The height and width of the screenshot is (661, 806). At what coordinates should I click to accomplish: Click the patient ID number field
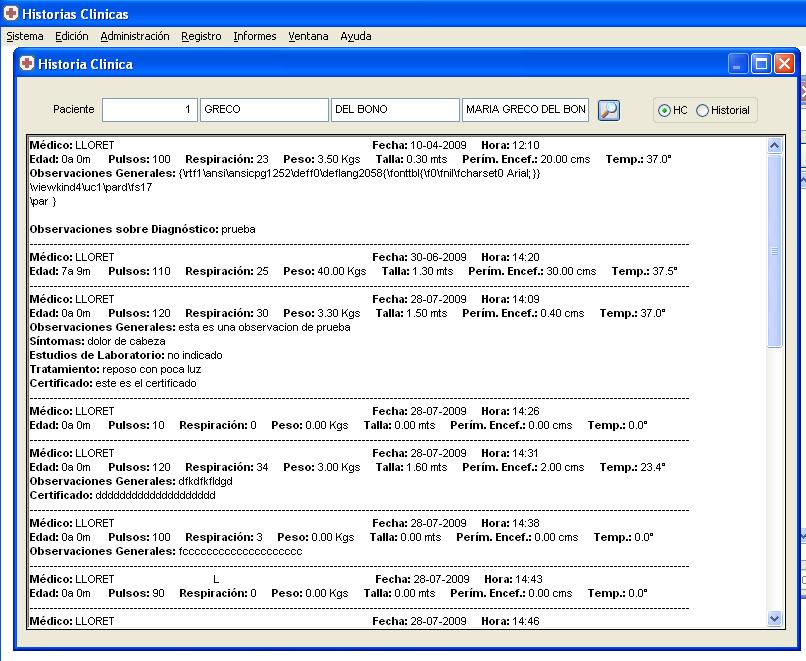pos(150,110)
